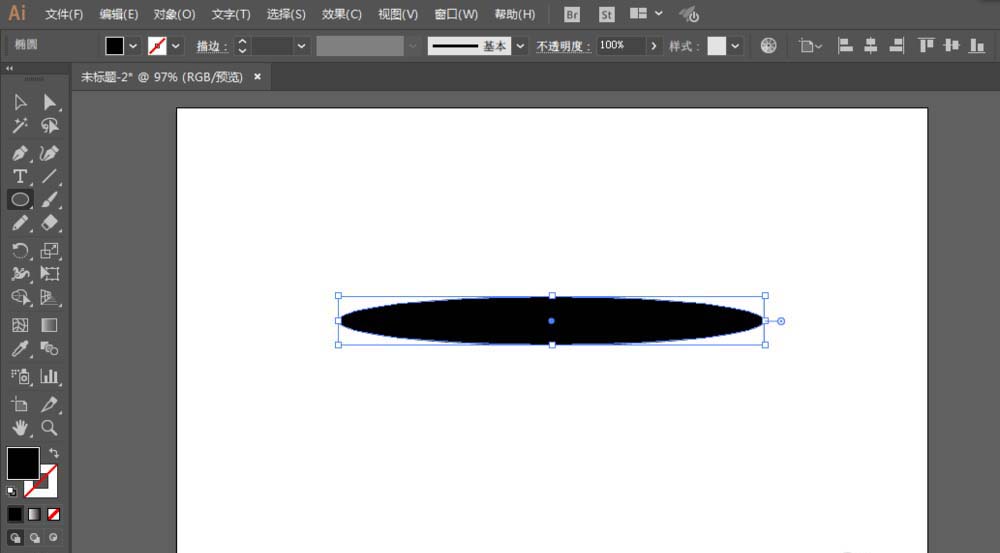Choose the Column Graph tool
Viewport: 1000px width, 553px height.
coord(49,376)
